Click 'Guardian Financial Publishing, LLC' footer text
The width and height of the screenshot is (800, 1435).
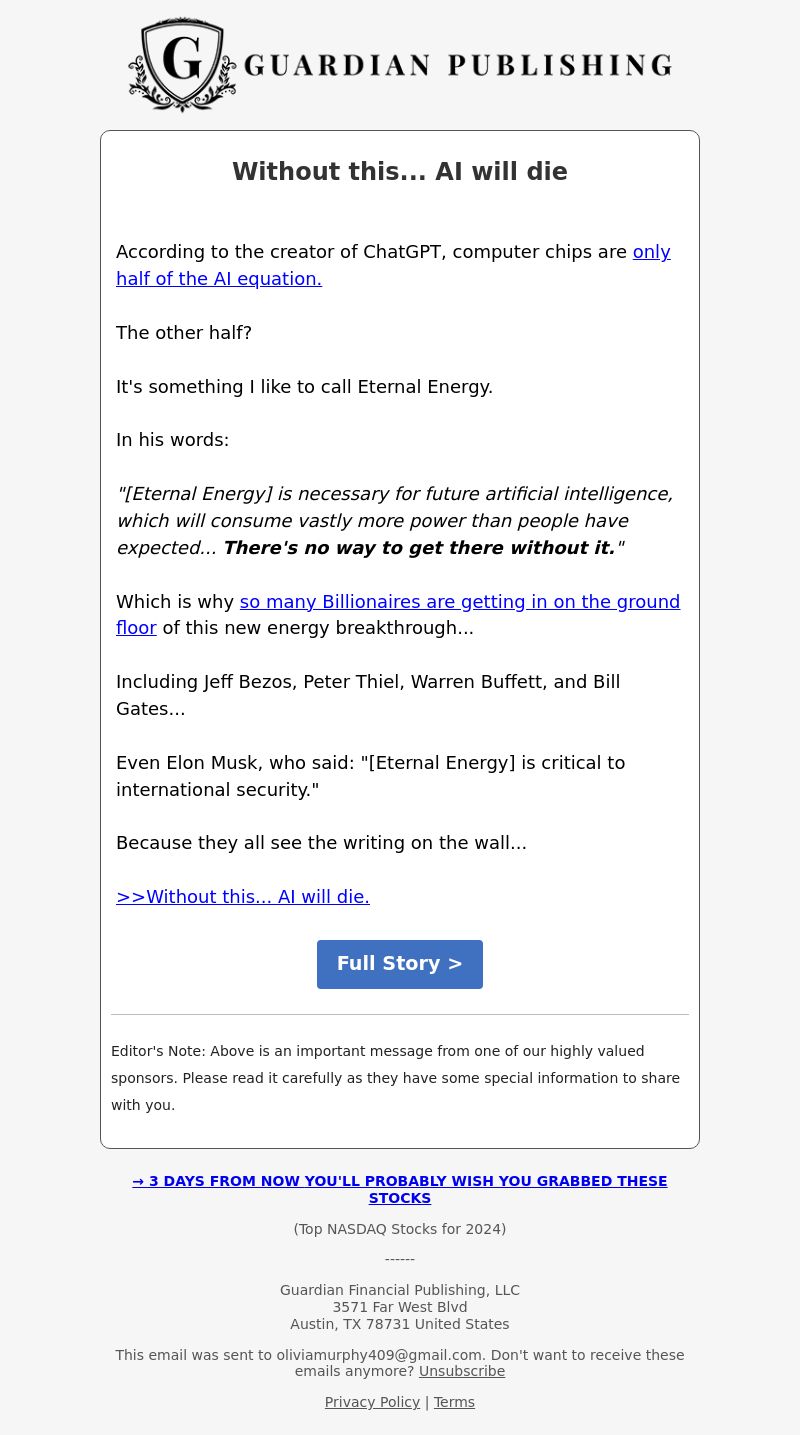[x=400, y=1290]
